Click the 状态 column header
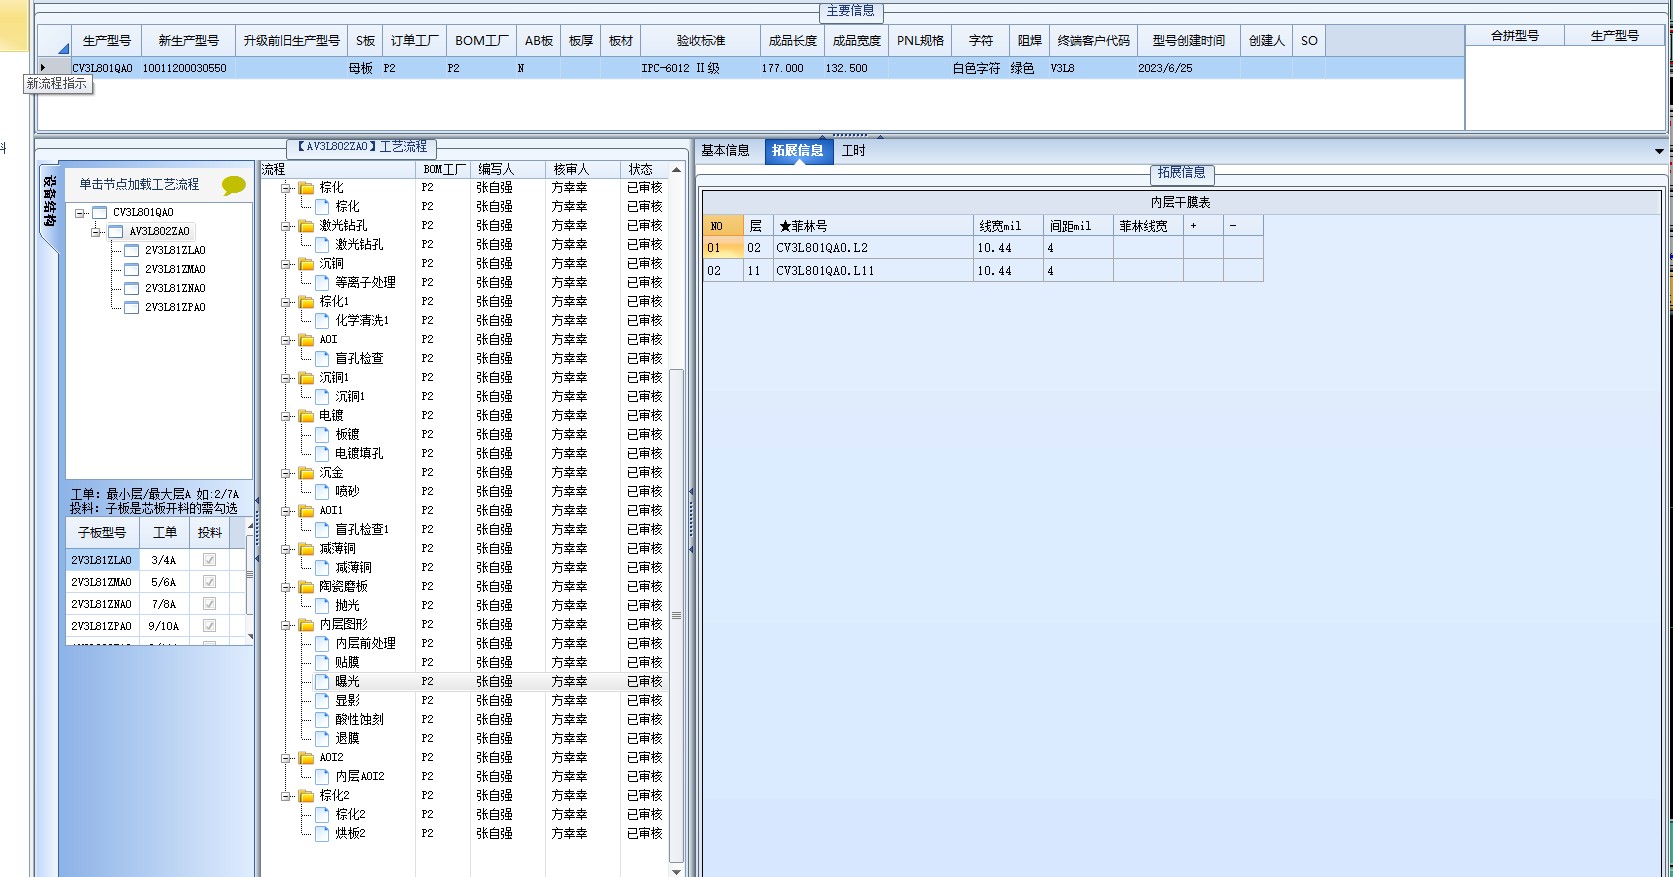The height and width of the screenshot is (877, 1673). pyautogui.click(x=645, y=170)
